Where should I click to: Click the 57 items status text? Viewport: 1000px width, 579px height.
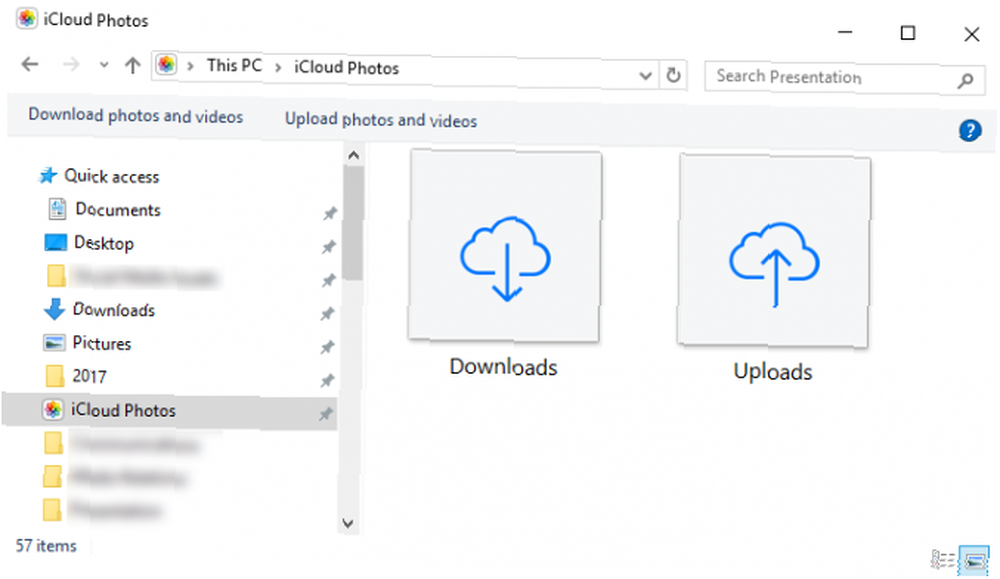point(46,546)
